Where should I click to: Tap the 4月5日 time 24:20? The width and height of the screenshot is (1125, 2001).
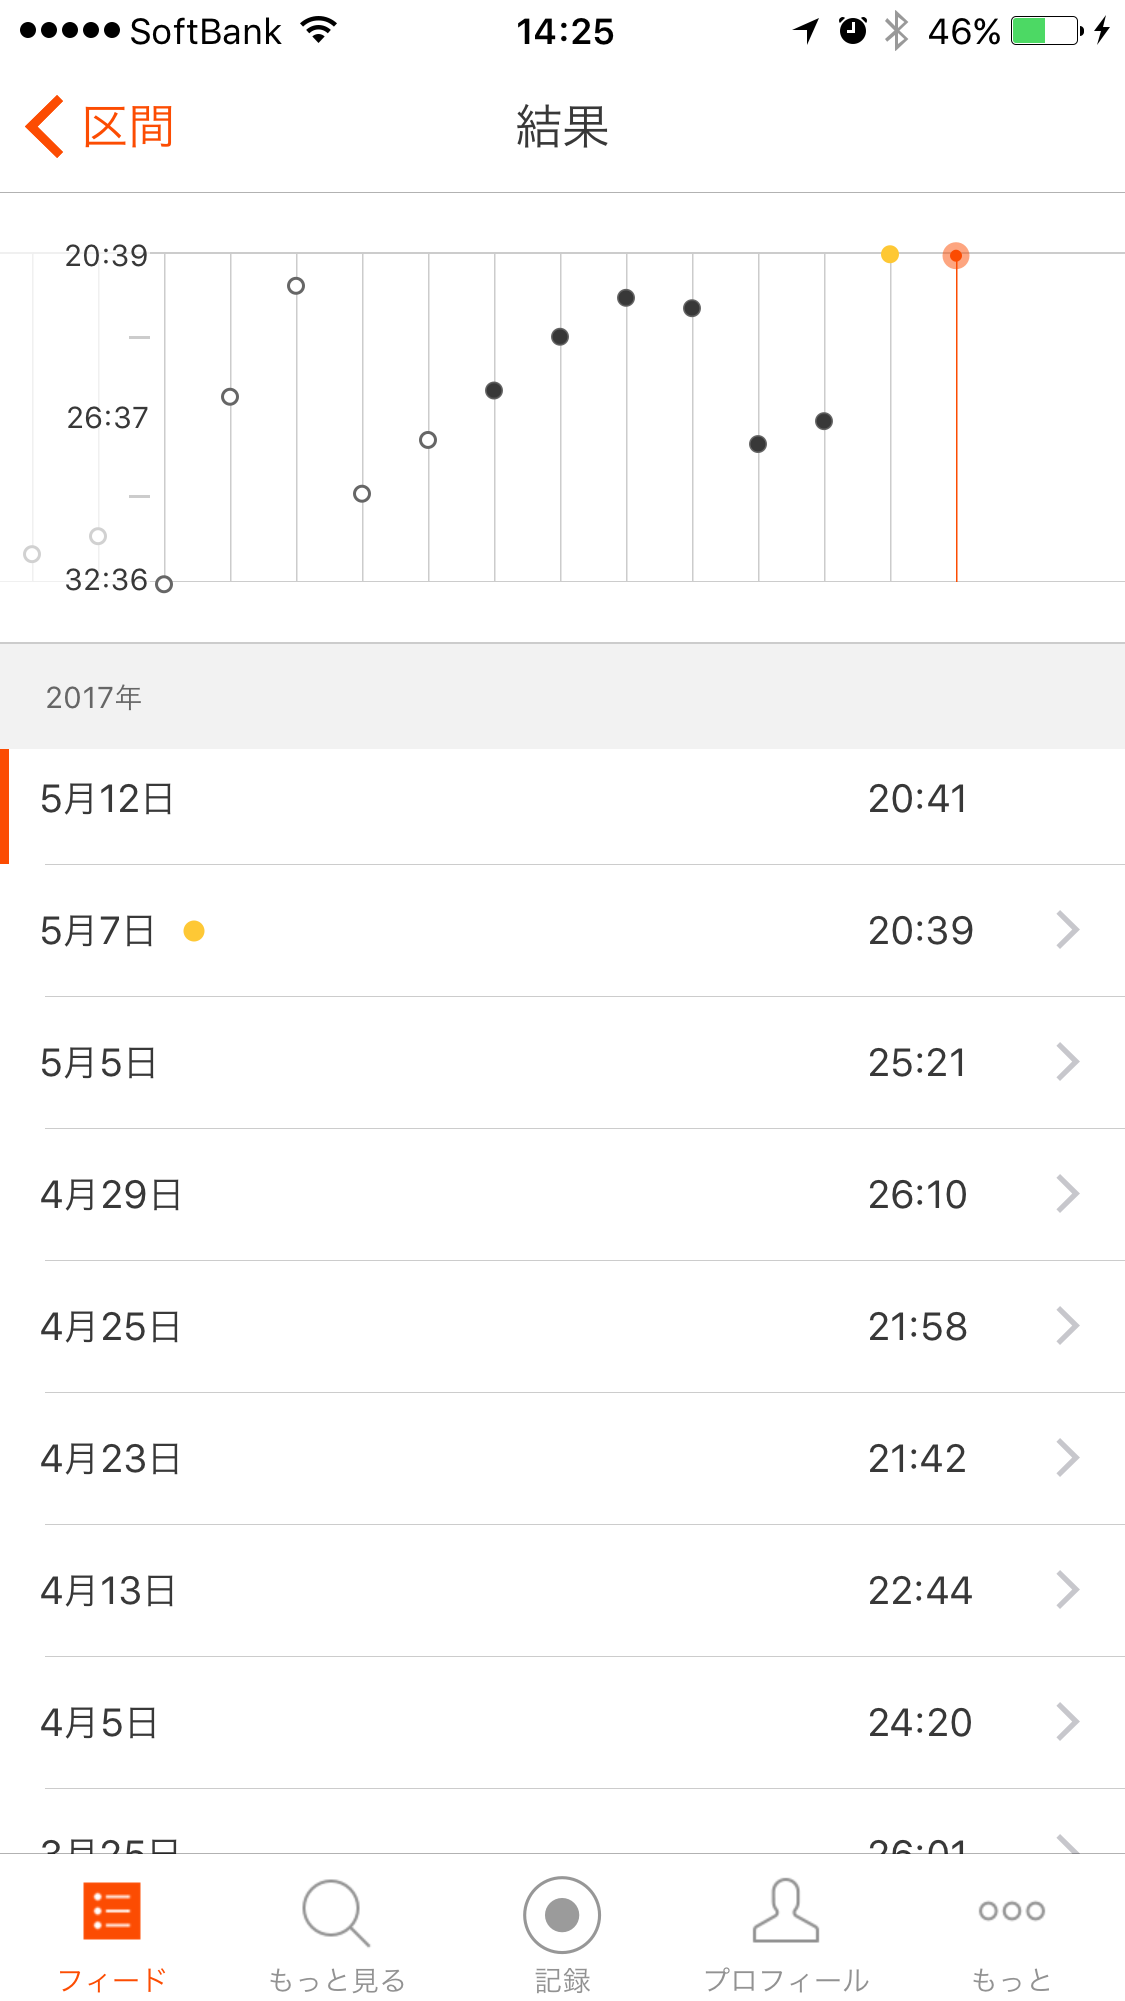pos(920,1722)
